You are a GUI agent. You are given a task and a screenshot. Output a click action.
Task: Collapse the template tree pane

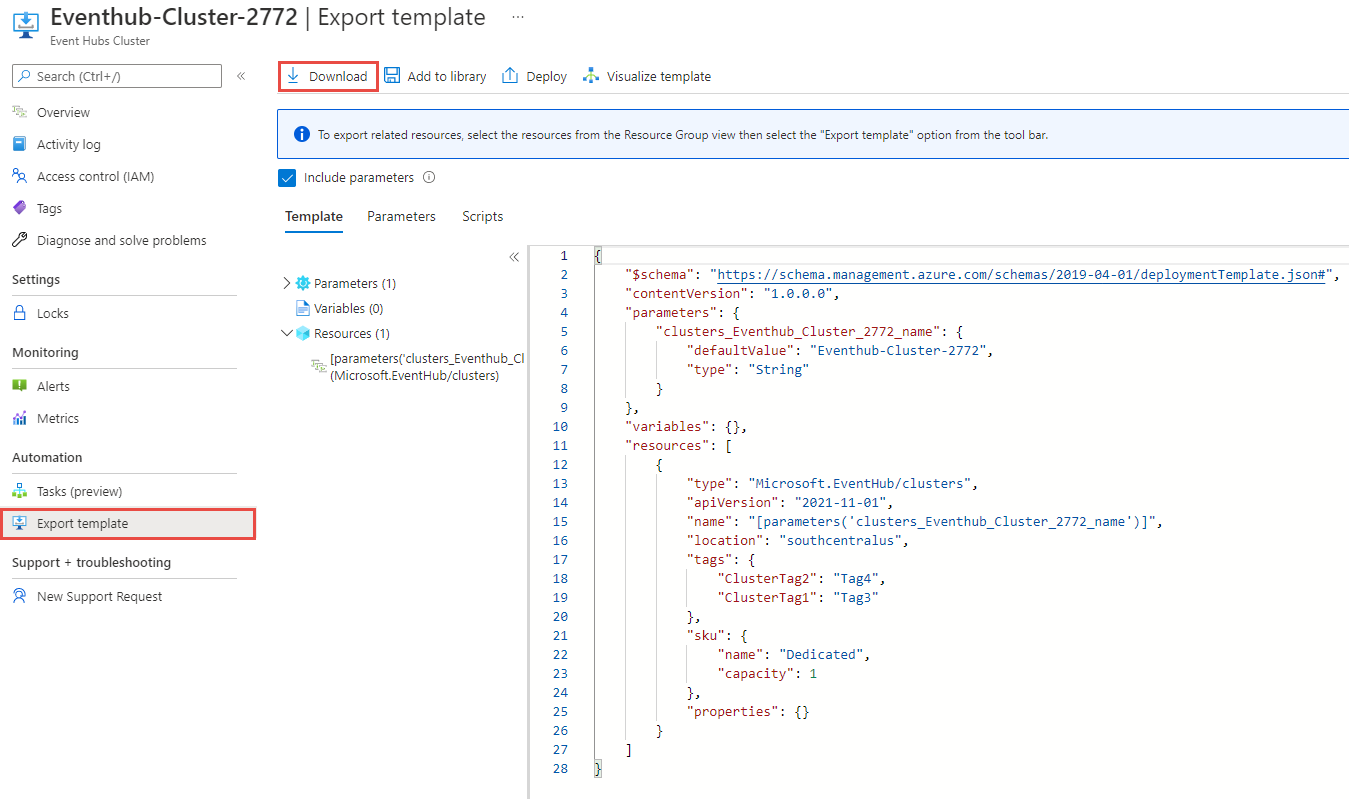[514, 257]
